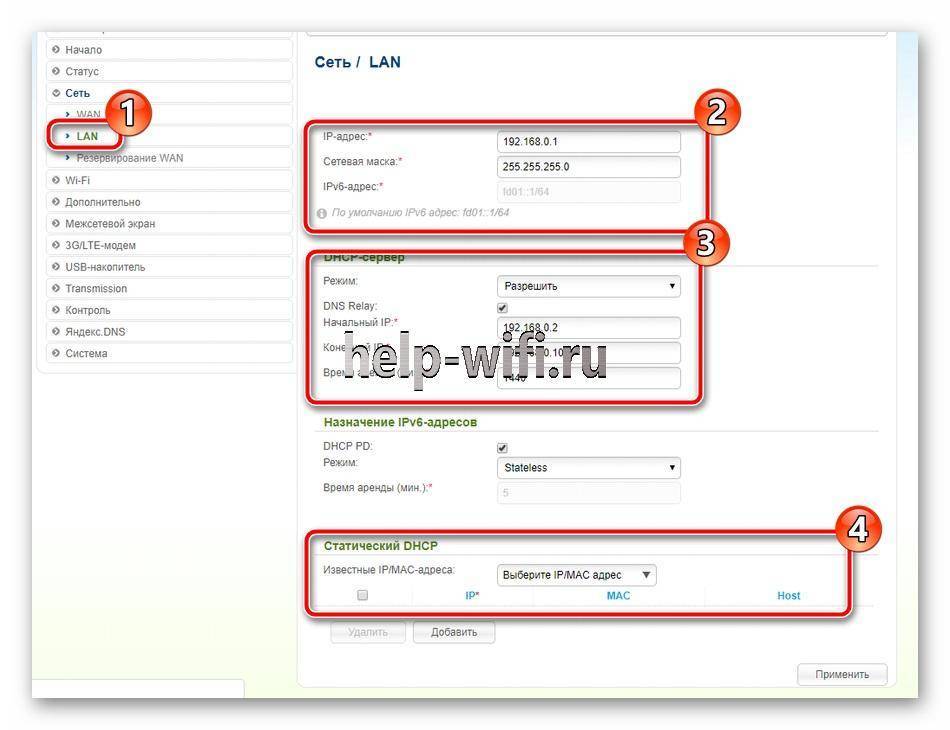Viewport: 950px width, 730px height.
Task: Click the bullet icon beside Начало
Action: coord(56,49)
